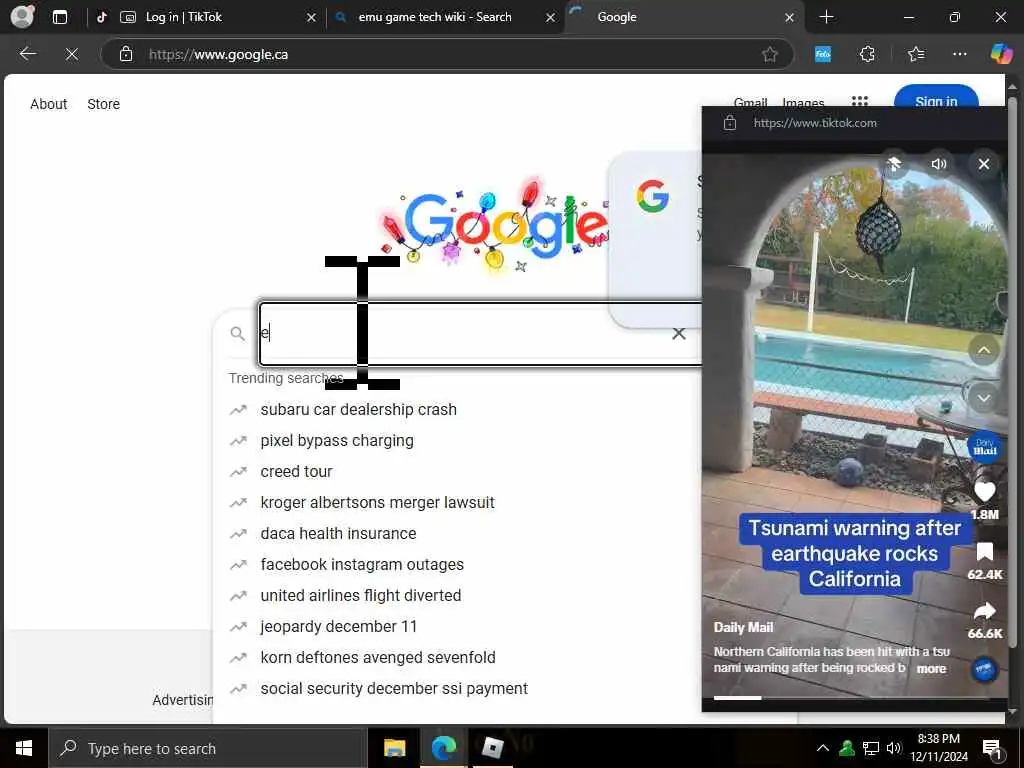Close the emu game tech wiki tab
Image resolution: width=1024 pixels, height=768 pixels.
pos(551,18)
